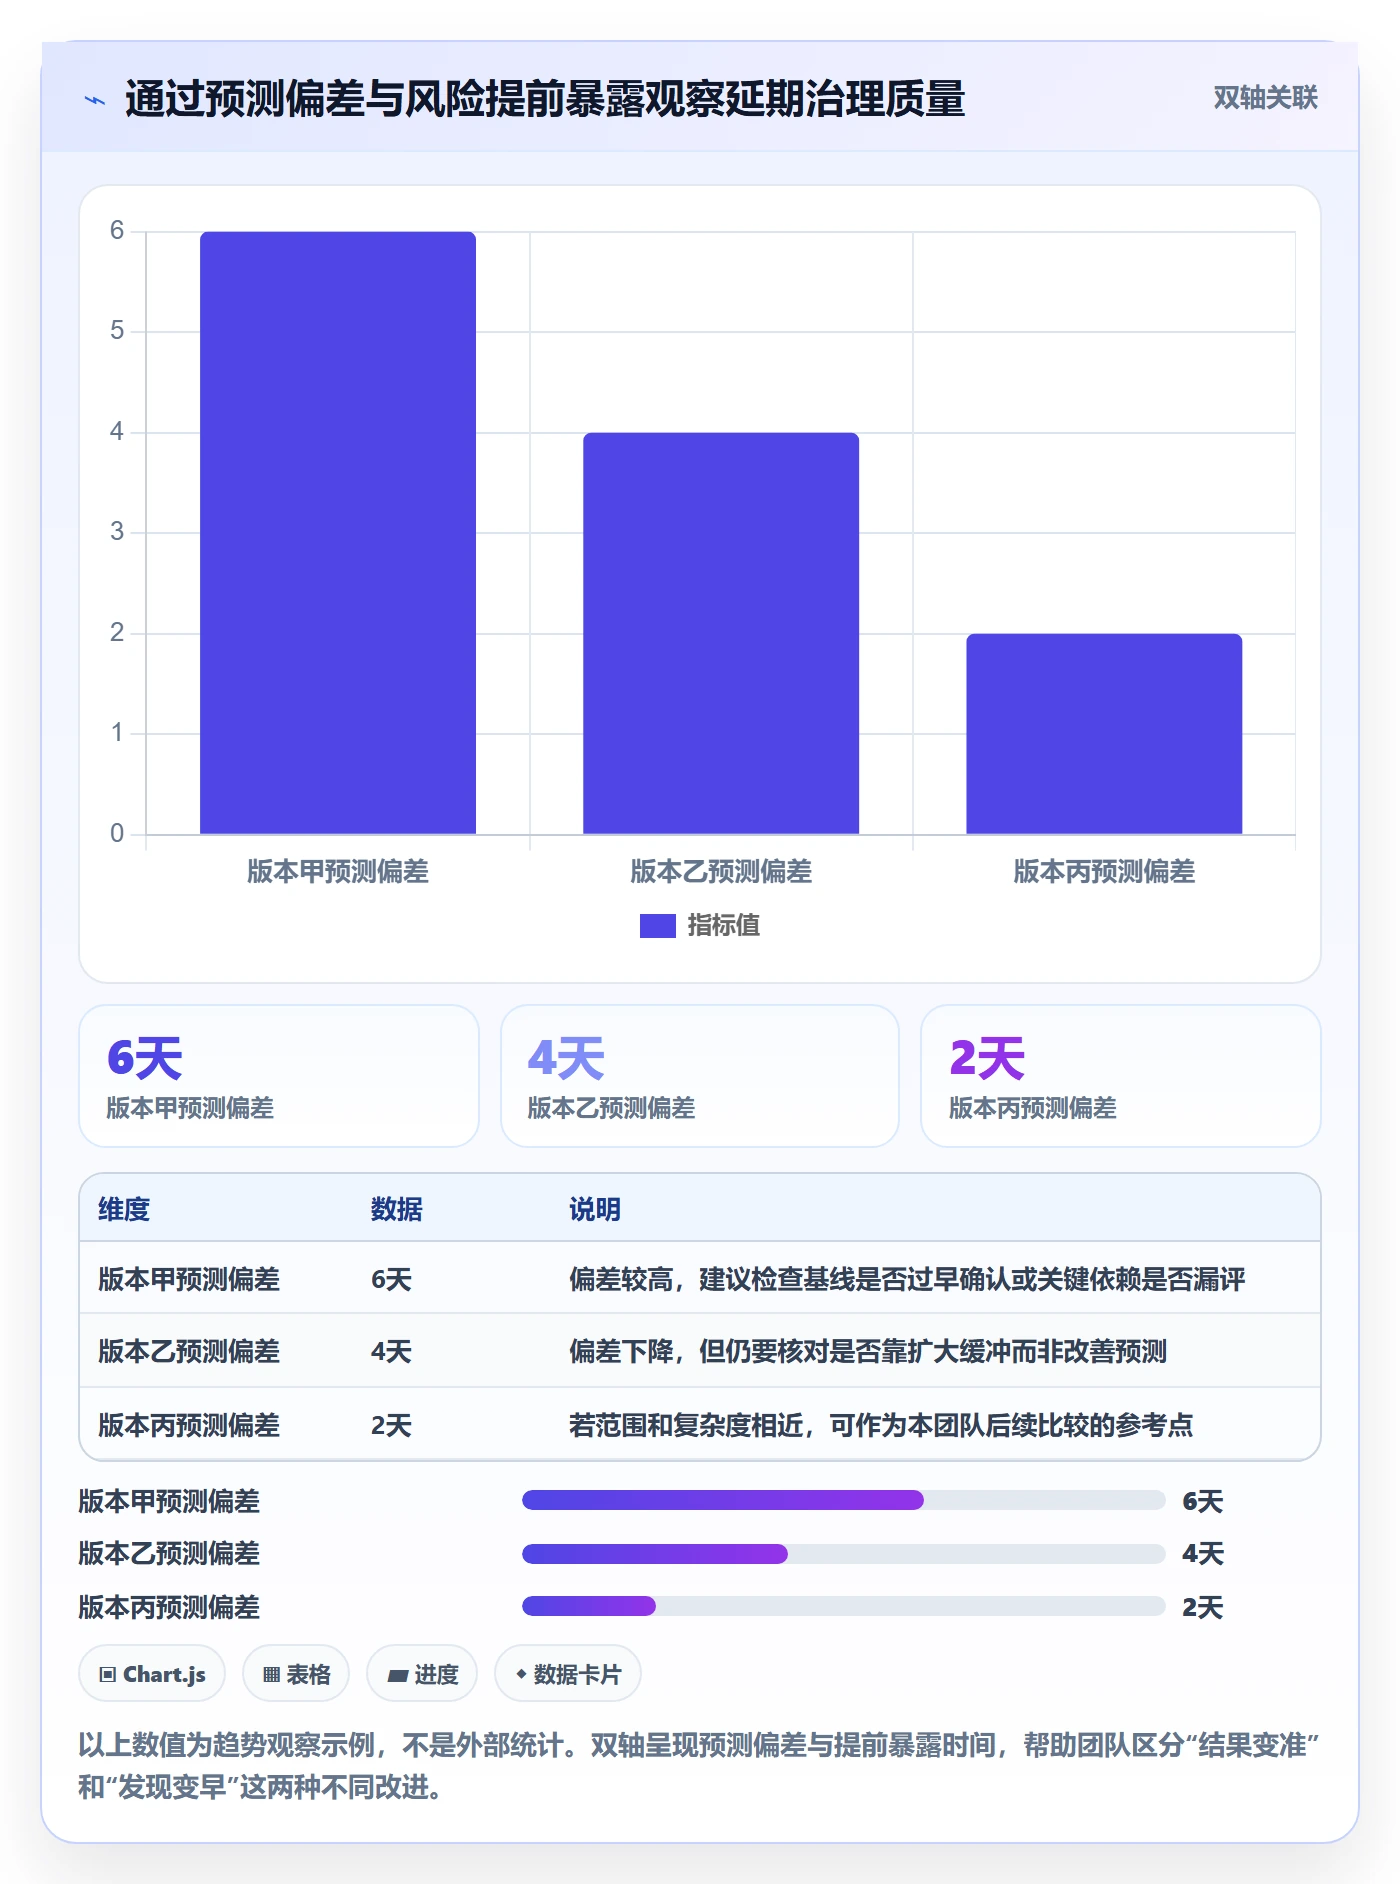
Task: Click the 版本甲预测偏差 bar in the chart
Action: (x=338, y=533)
